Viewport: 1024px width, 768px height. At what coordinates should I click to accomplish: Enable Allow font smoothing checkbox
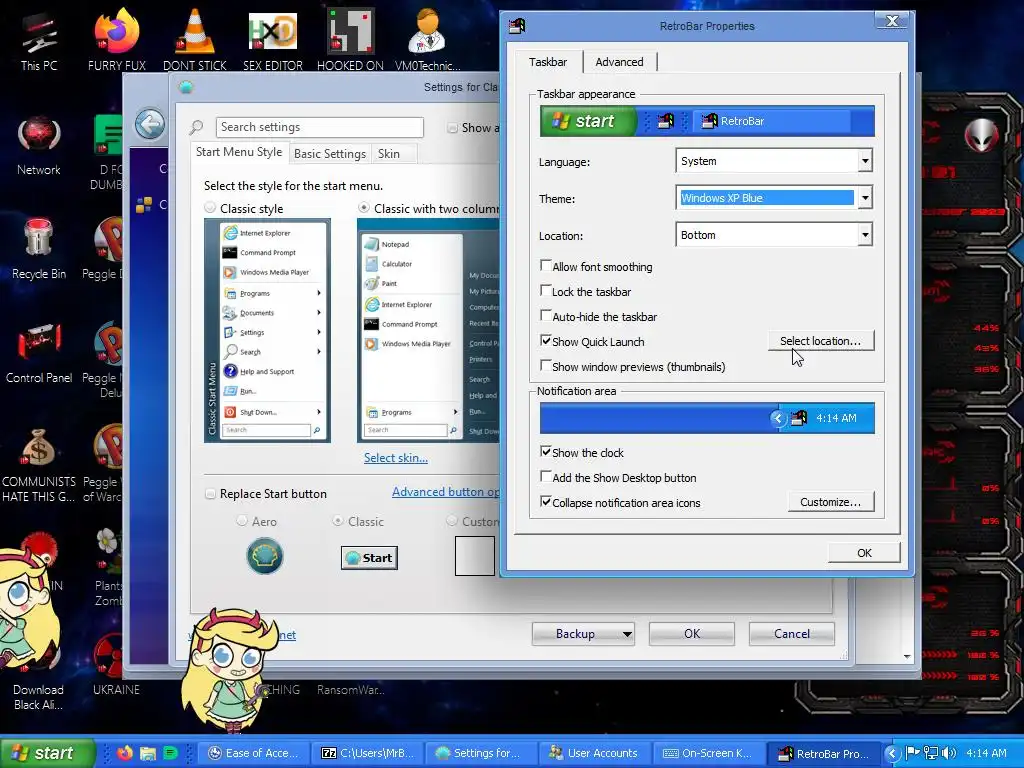(x=546, y=266)
